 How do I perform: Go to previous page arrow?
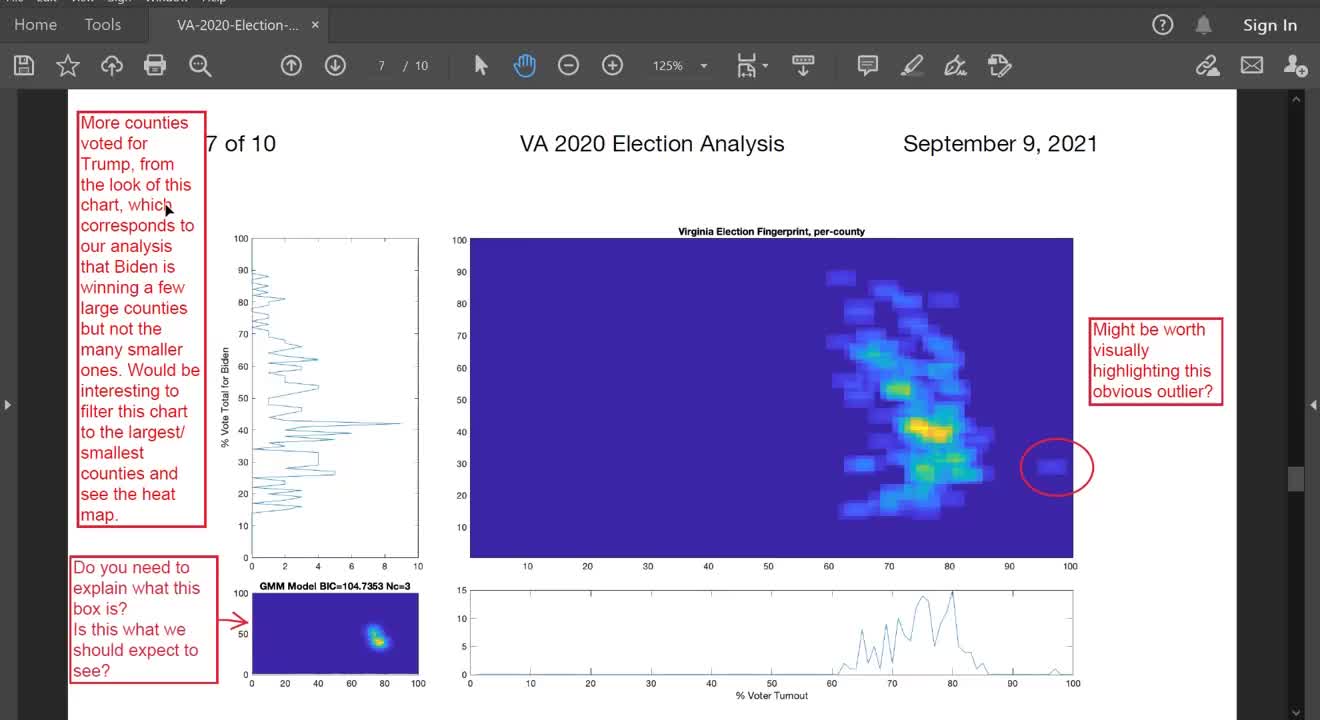(291, 66)
